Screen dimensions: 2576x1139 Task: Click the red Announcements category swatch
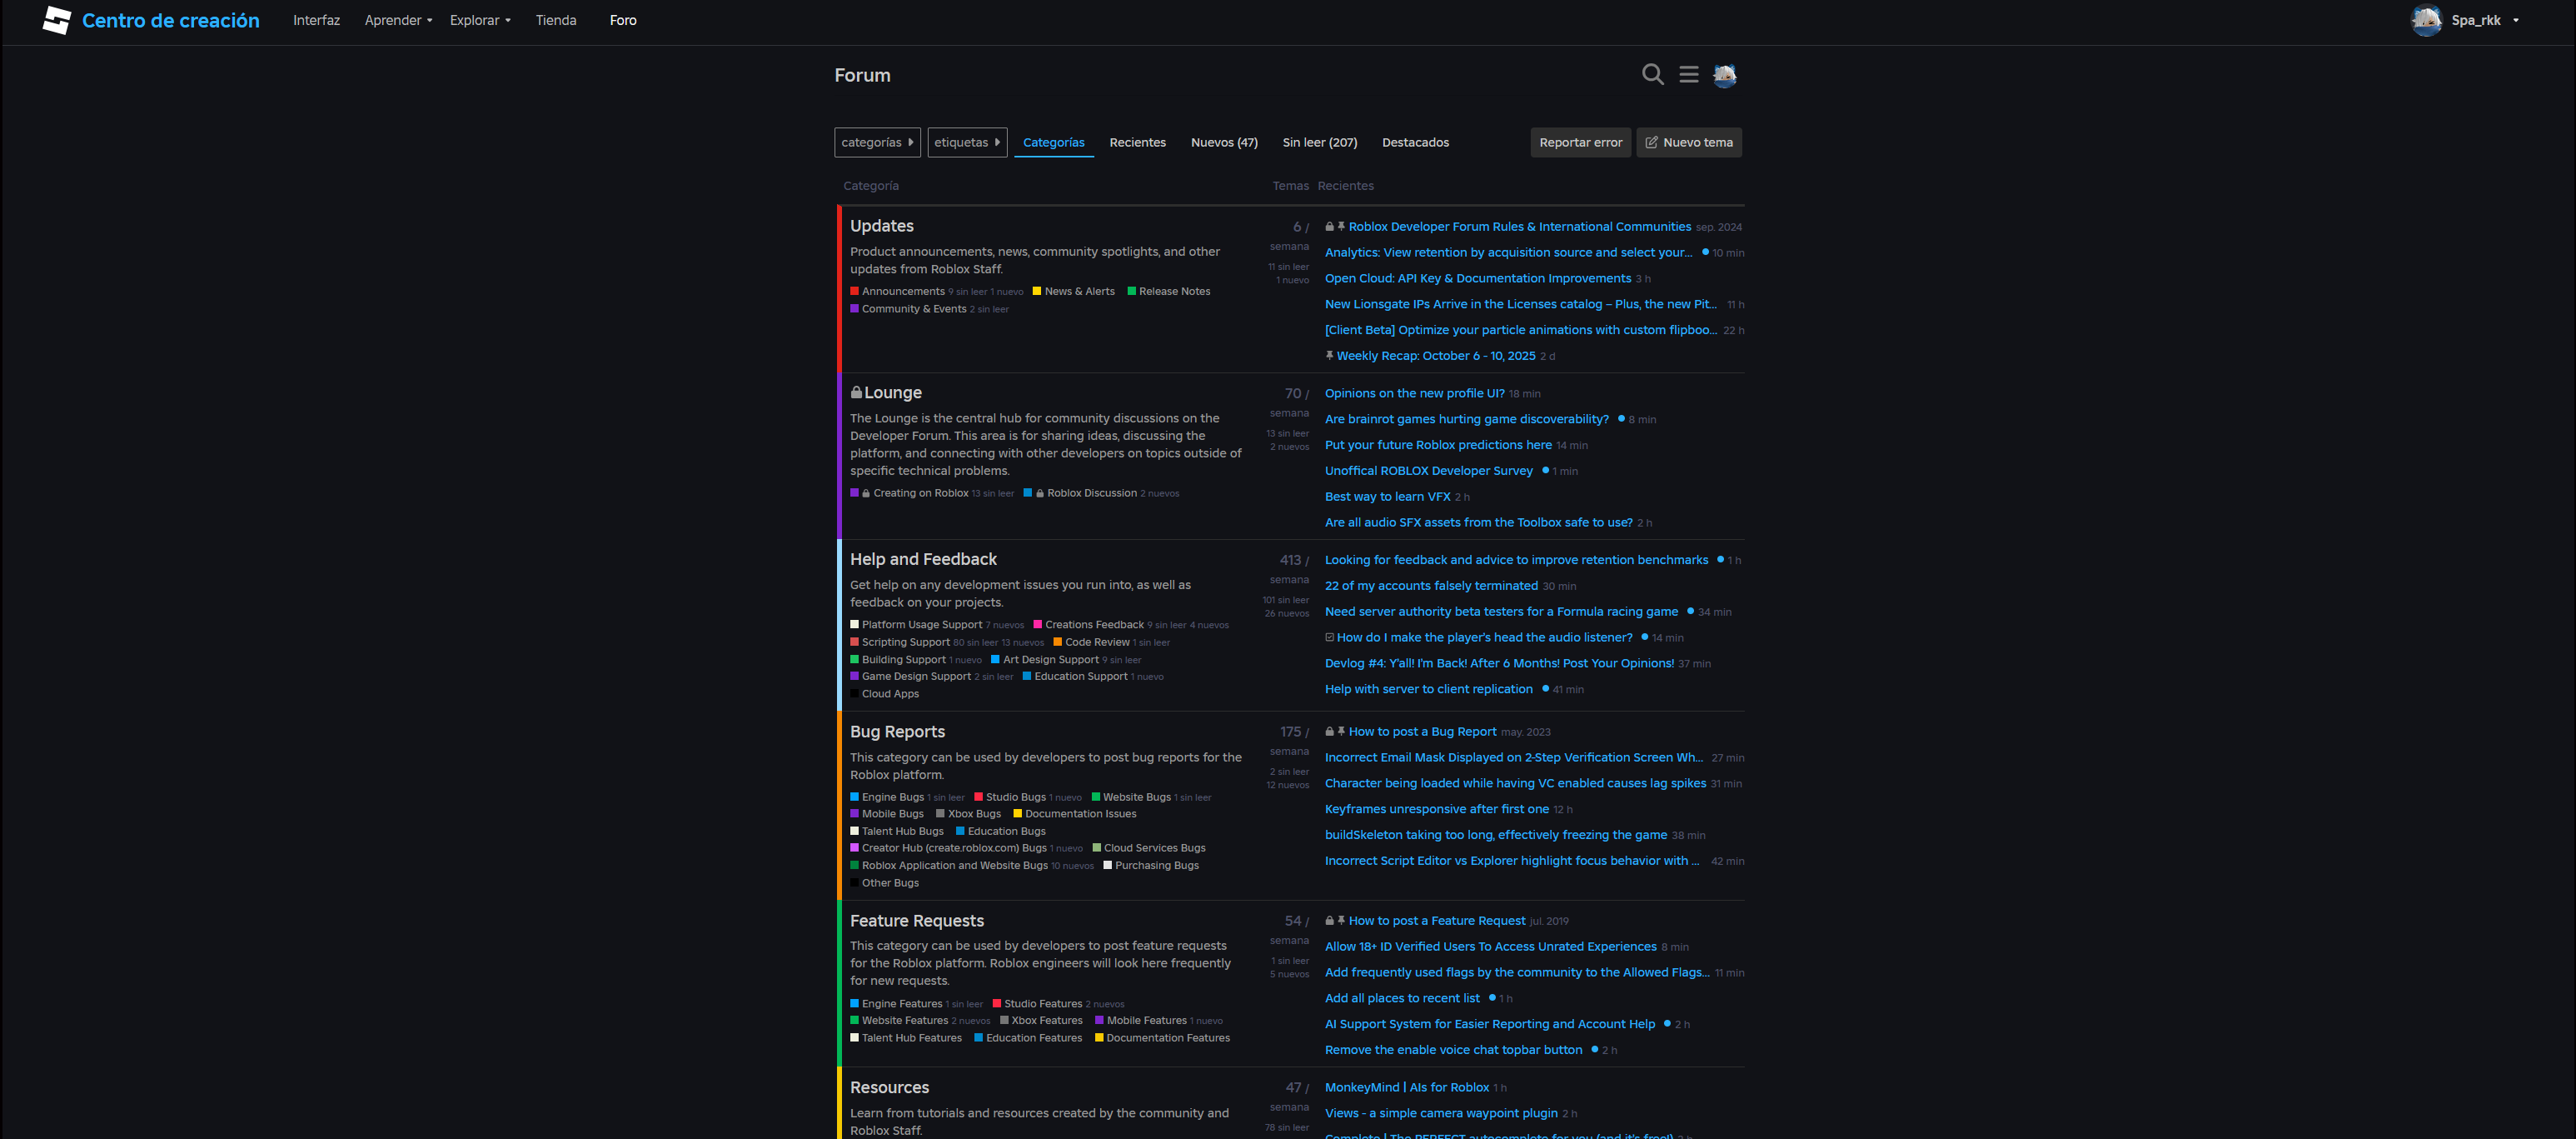[x=854, y=291]
